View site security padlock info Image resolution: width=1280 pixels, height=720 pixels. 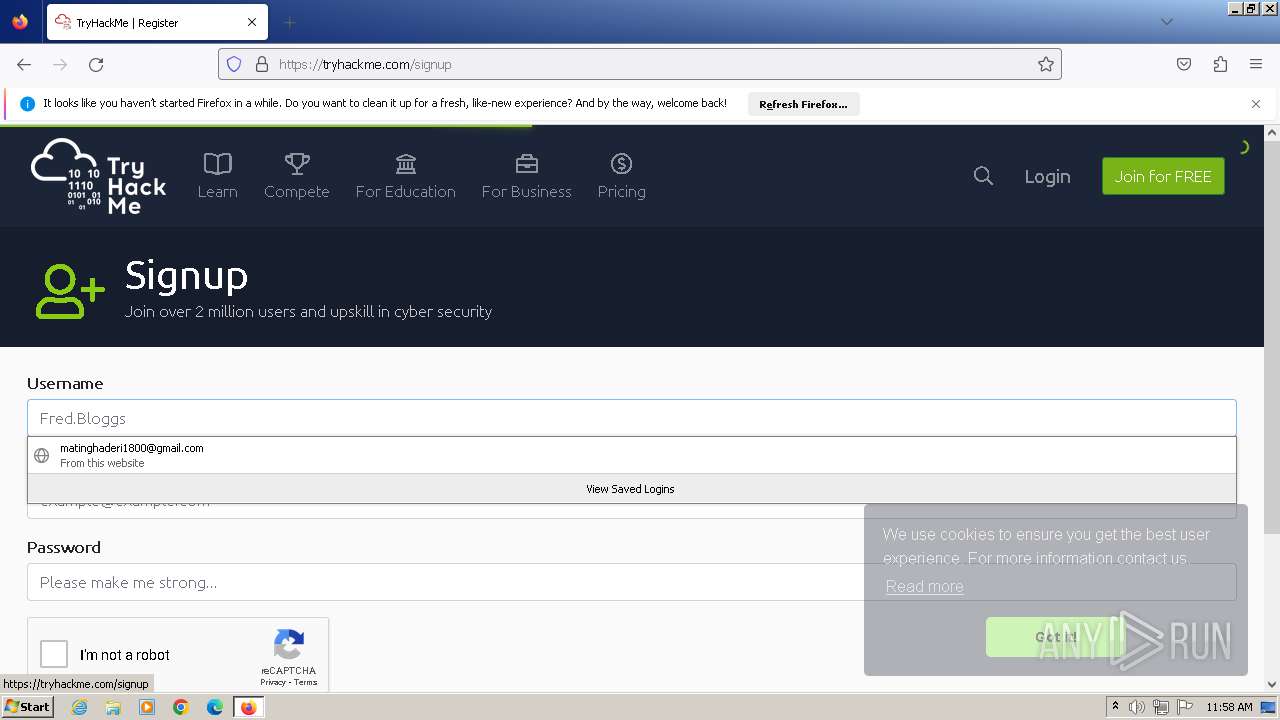(262, 64)
